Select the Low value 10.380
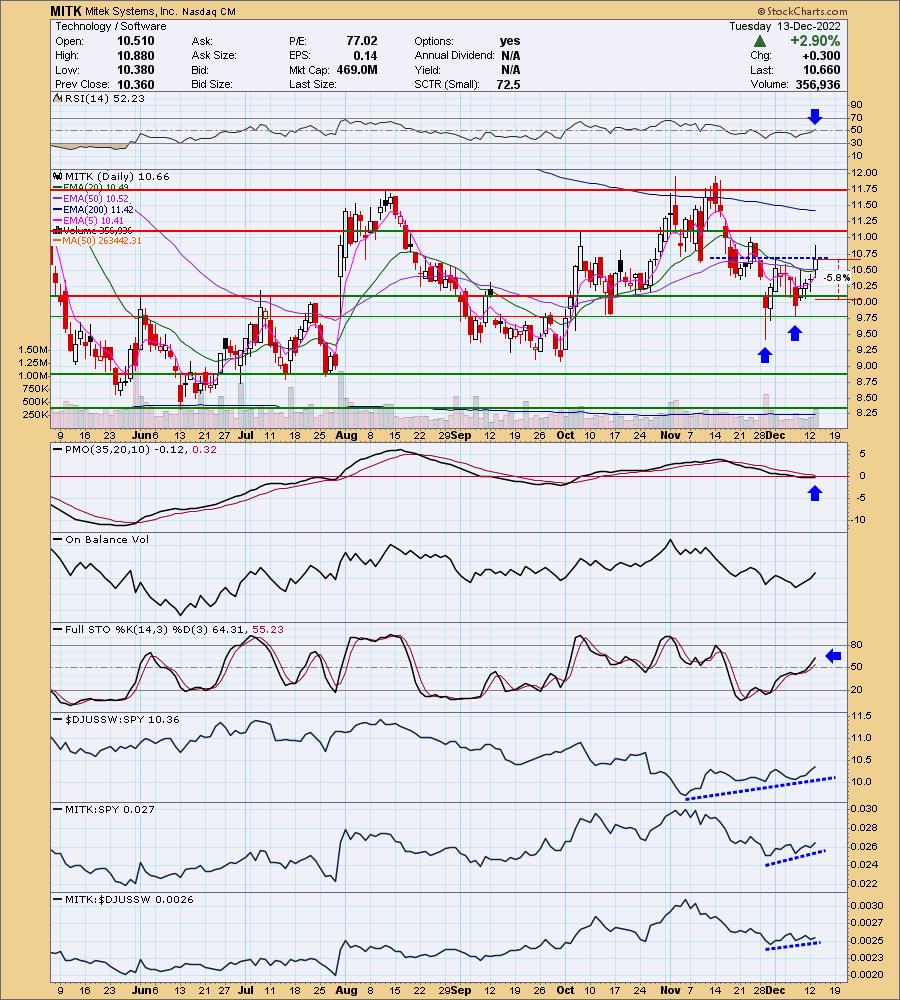 tap(135, 70)
